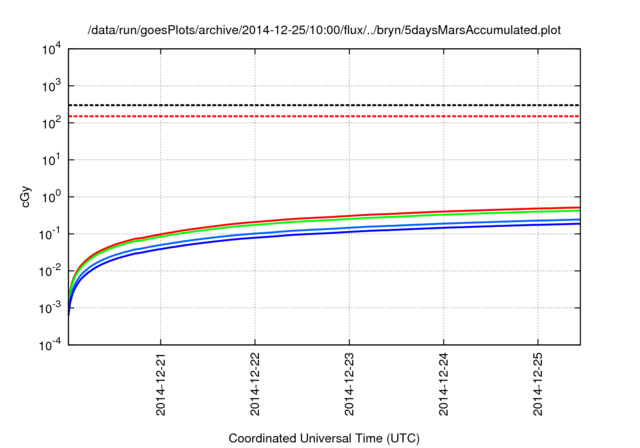
Task: Click the 10^0 y-axis tick label
Action: 51,197
